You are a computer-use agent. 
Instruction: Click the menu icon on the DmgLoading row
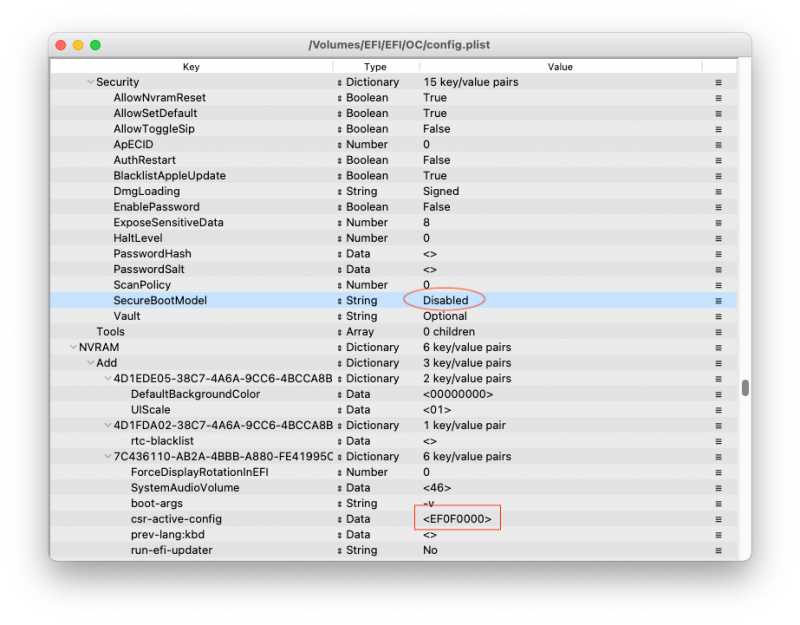pos(717,191)
